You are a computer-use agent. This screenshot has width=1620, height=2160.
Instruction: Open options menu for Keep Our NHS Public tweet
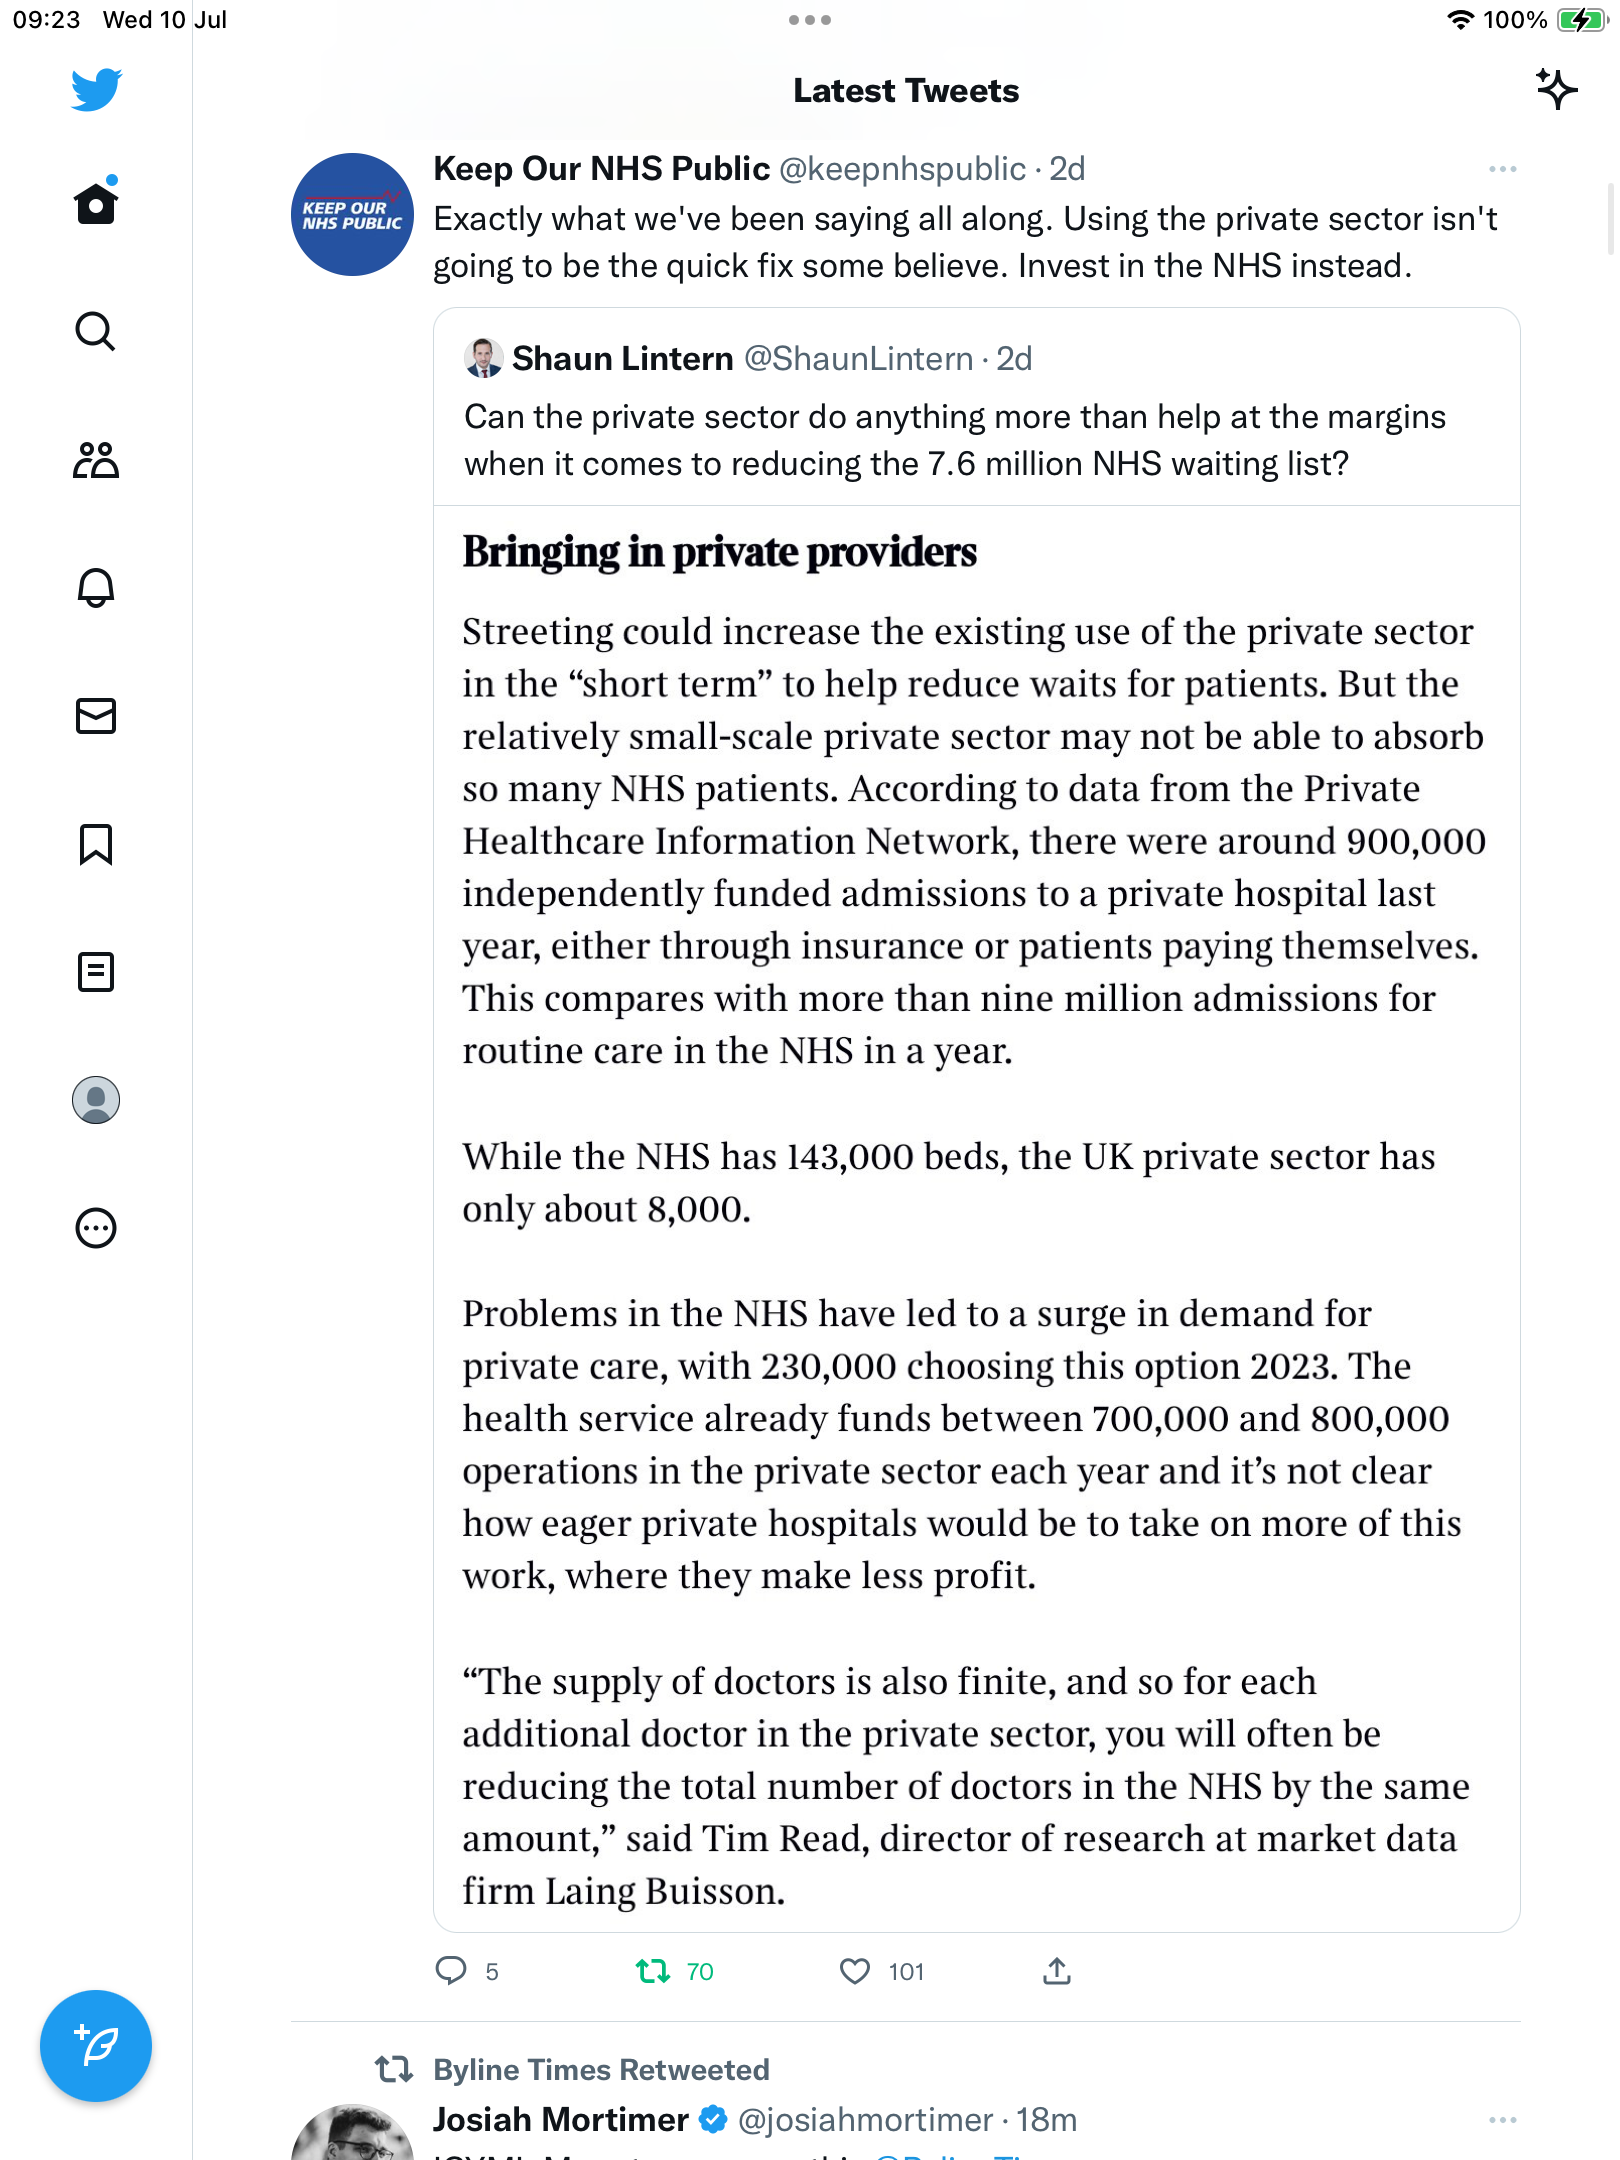tap(1502, 170)
